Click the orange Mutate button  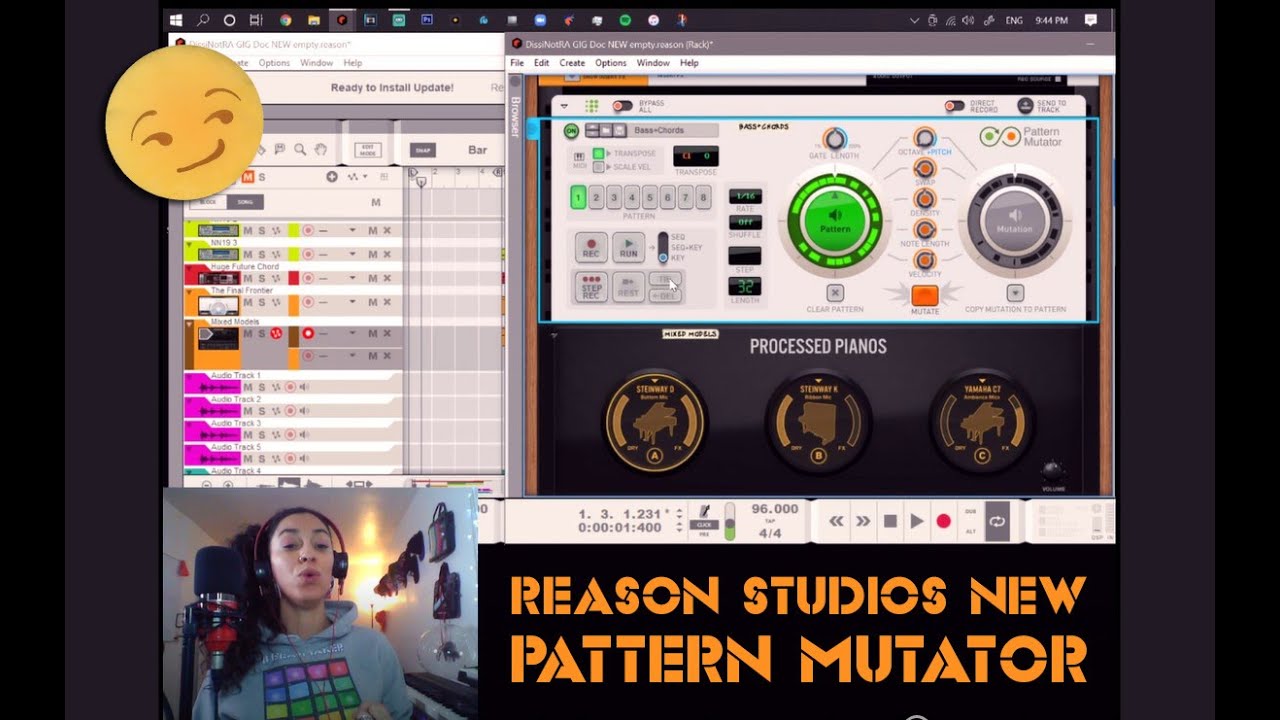[924, 295]
